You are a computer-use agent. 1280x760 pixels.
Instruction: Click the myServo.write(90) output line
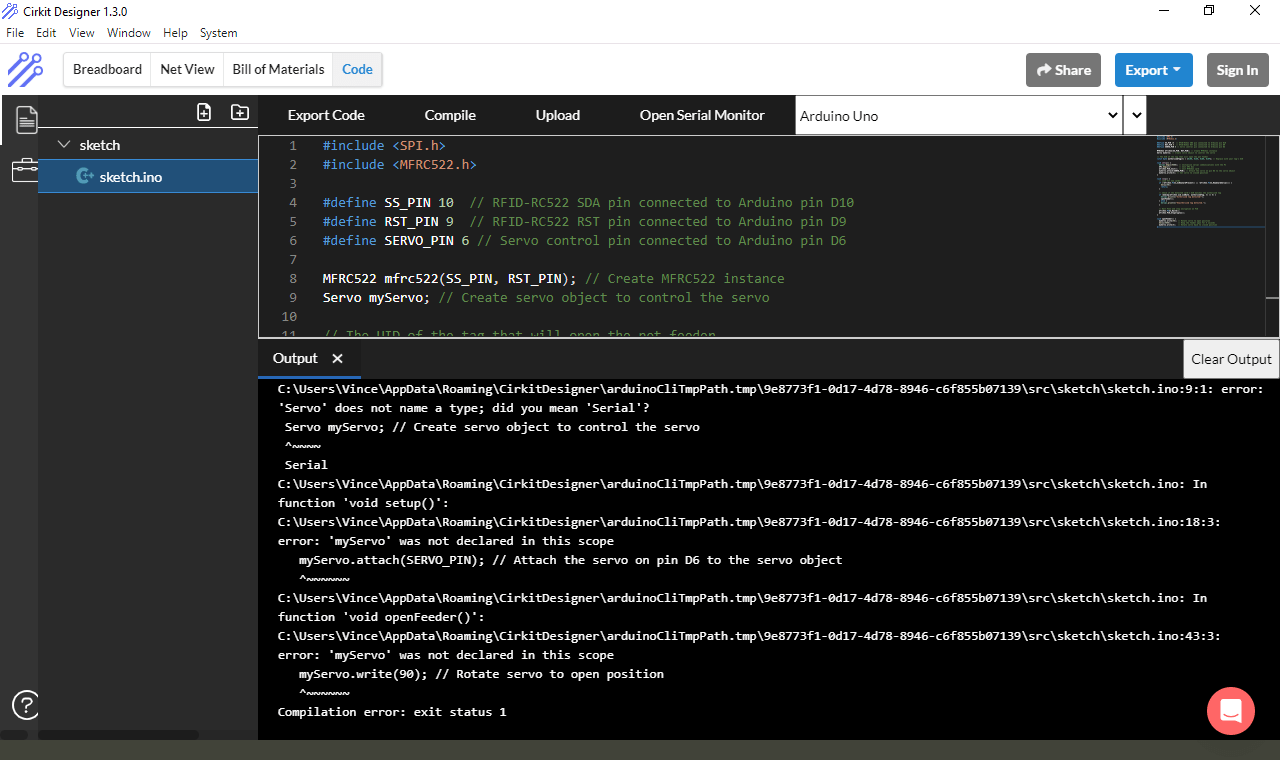pyautogui.click(x=481, y=674)
